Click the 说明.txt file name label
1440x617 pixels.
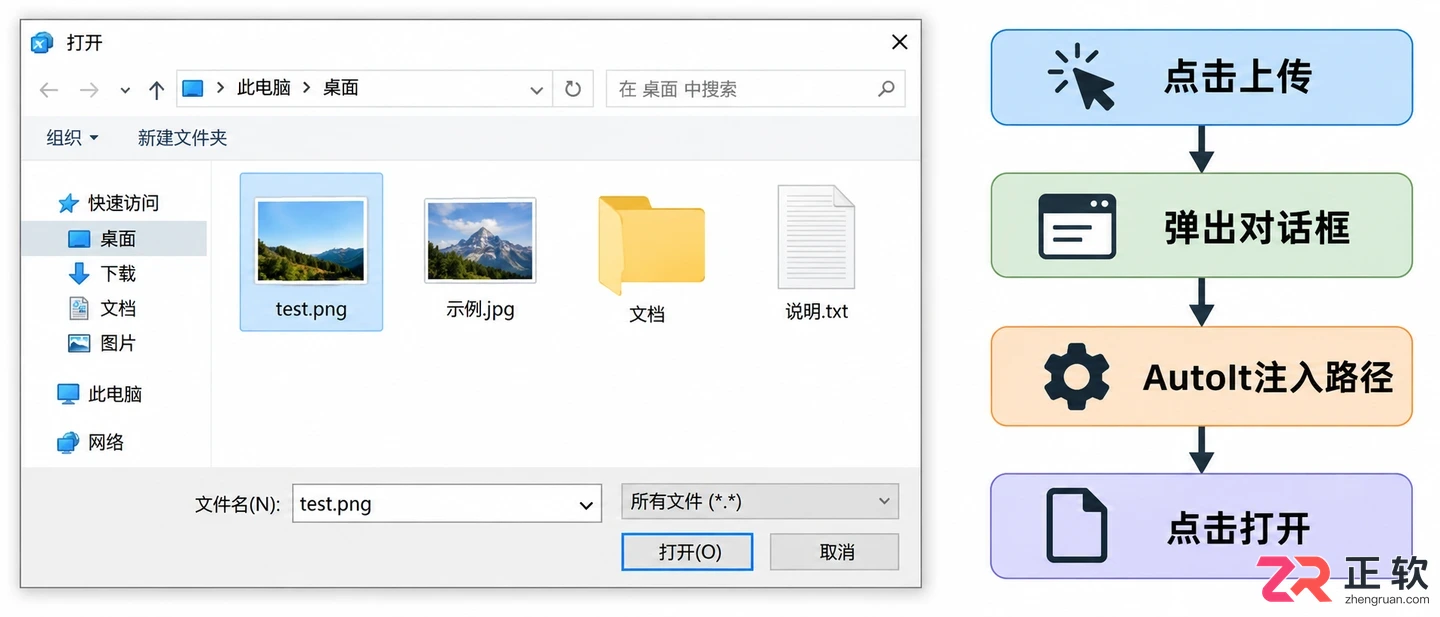tap(817, 312)
